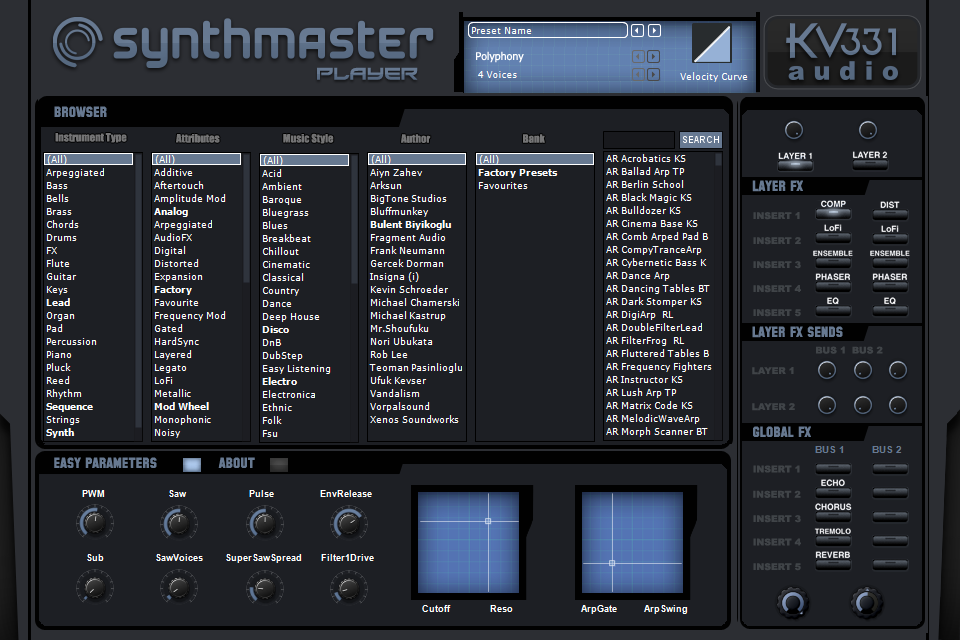
Task: Click the Preset Name field
Action: 547,30
